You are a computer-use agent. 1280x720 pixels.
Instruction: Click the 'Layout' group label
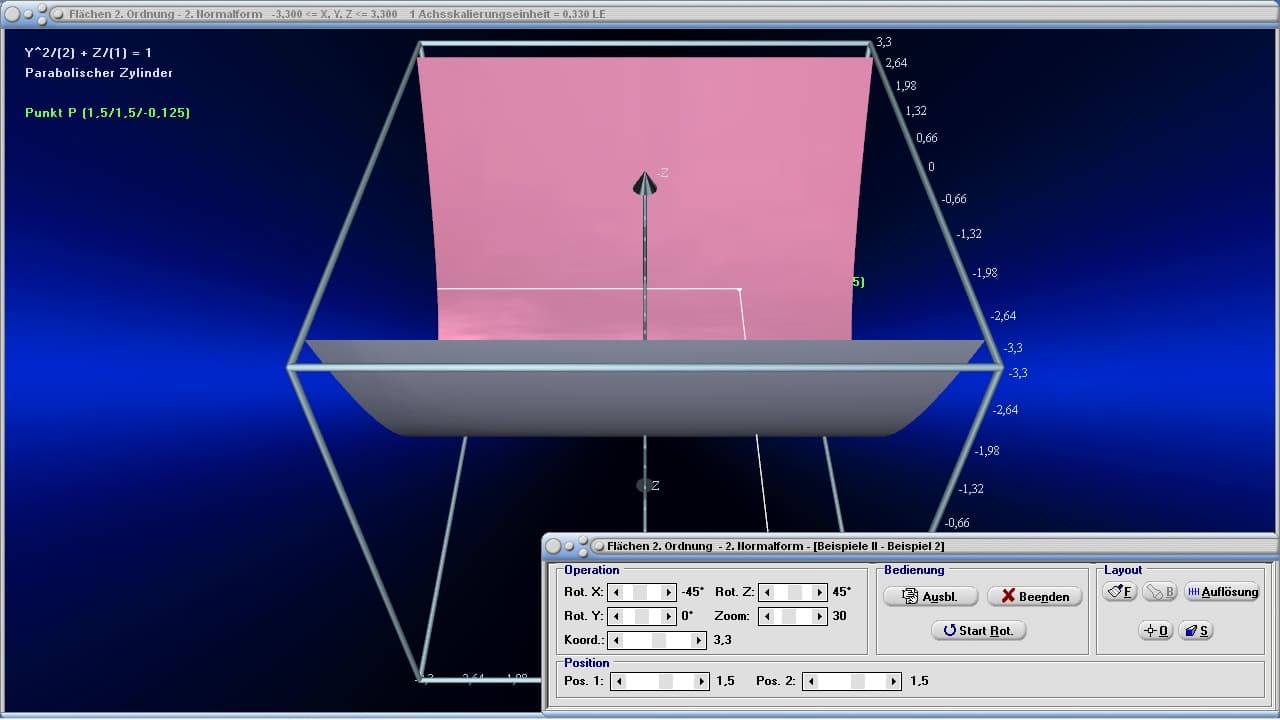tap(1123, 570)
